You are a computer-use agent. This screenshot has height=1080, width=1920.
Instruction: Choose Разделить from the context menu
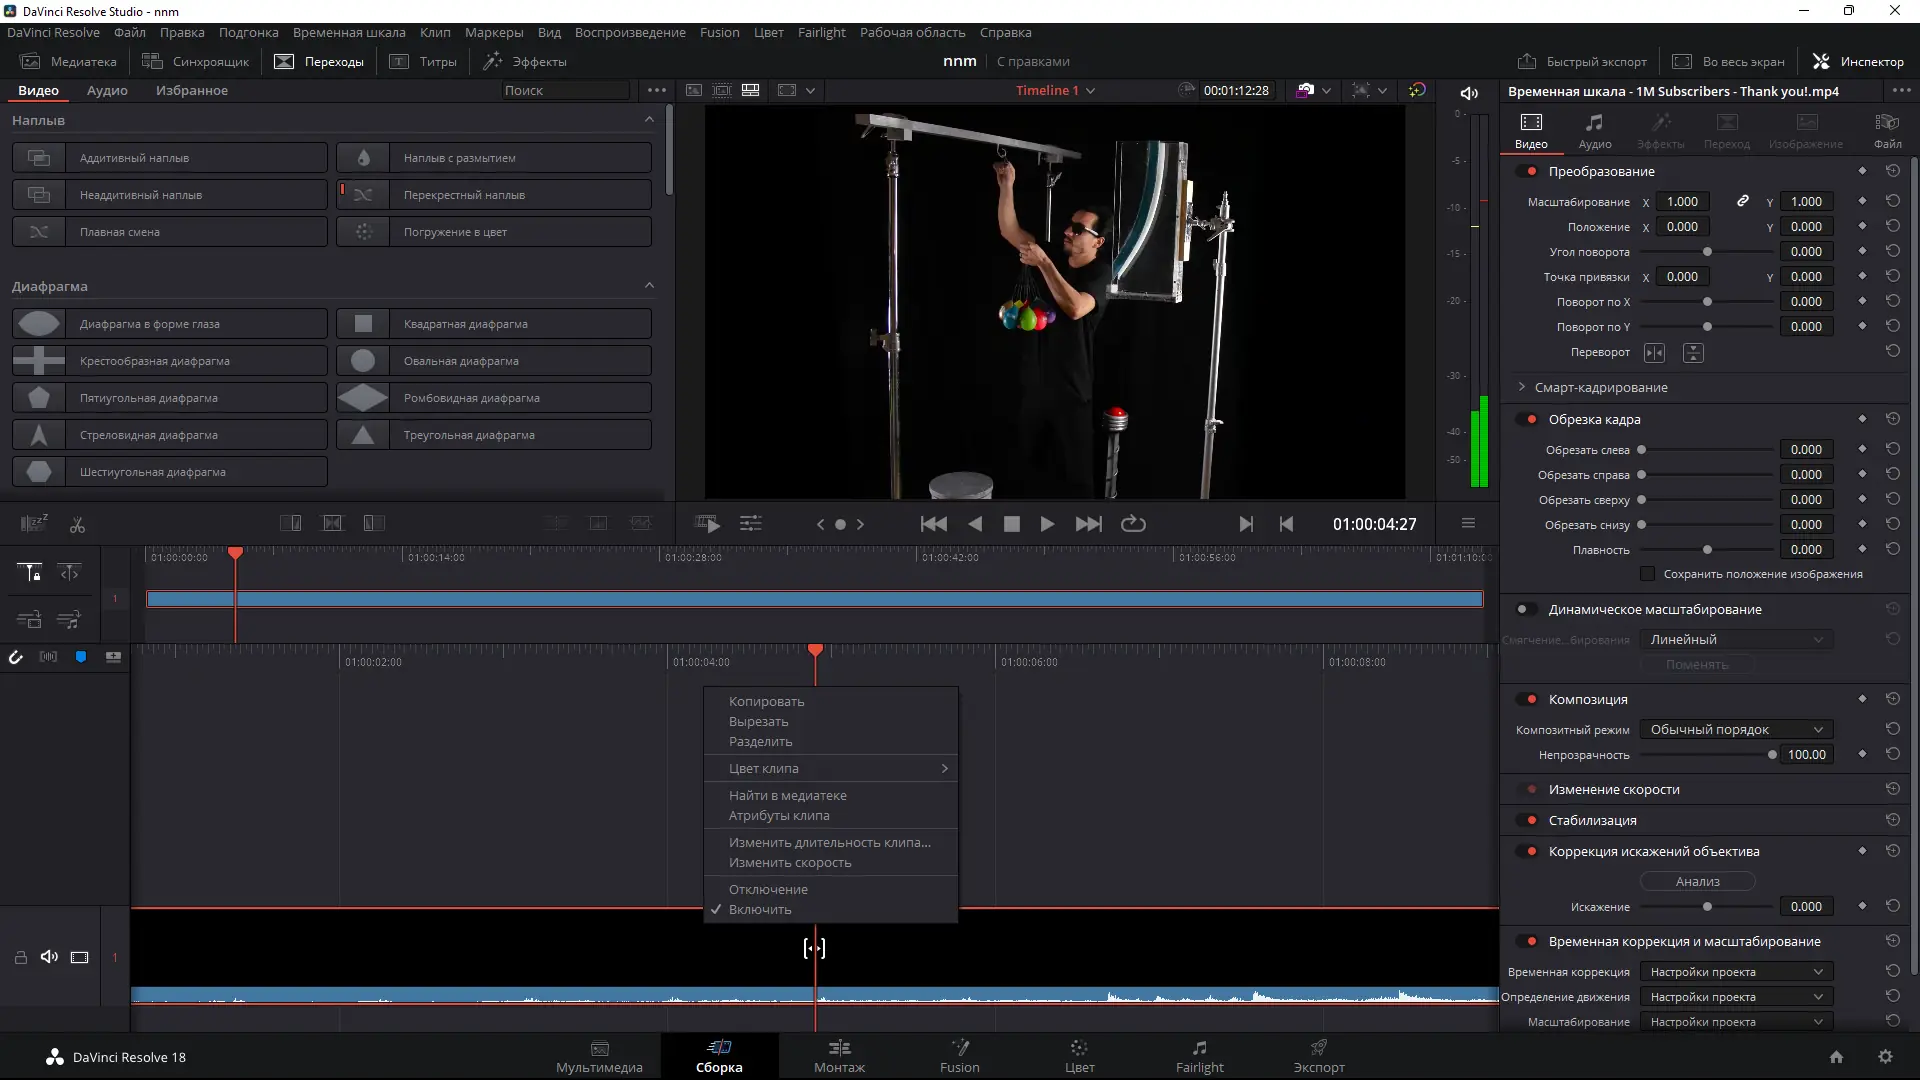coord(760,742)
